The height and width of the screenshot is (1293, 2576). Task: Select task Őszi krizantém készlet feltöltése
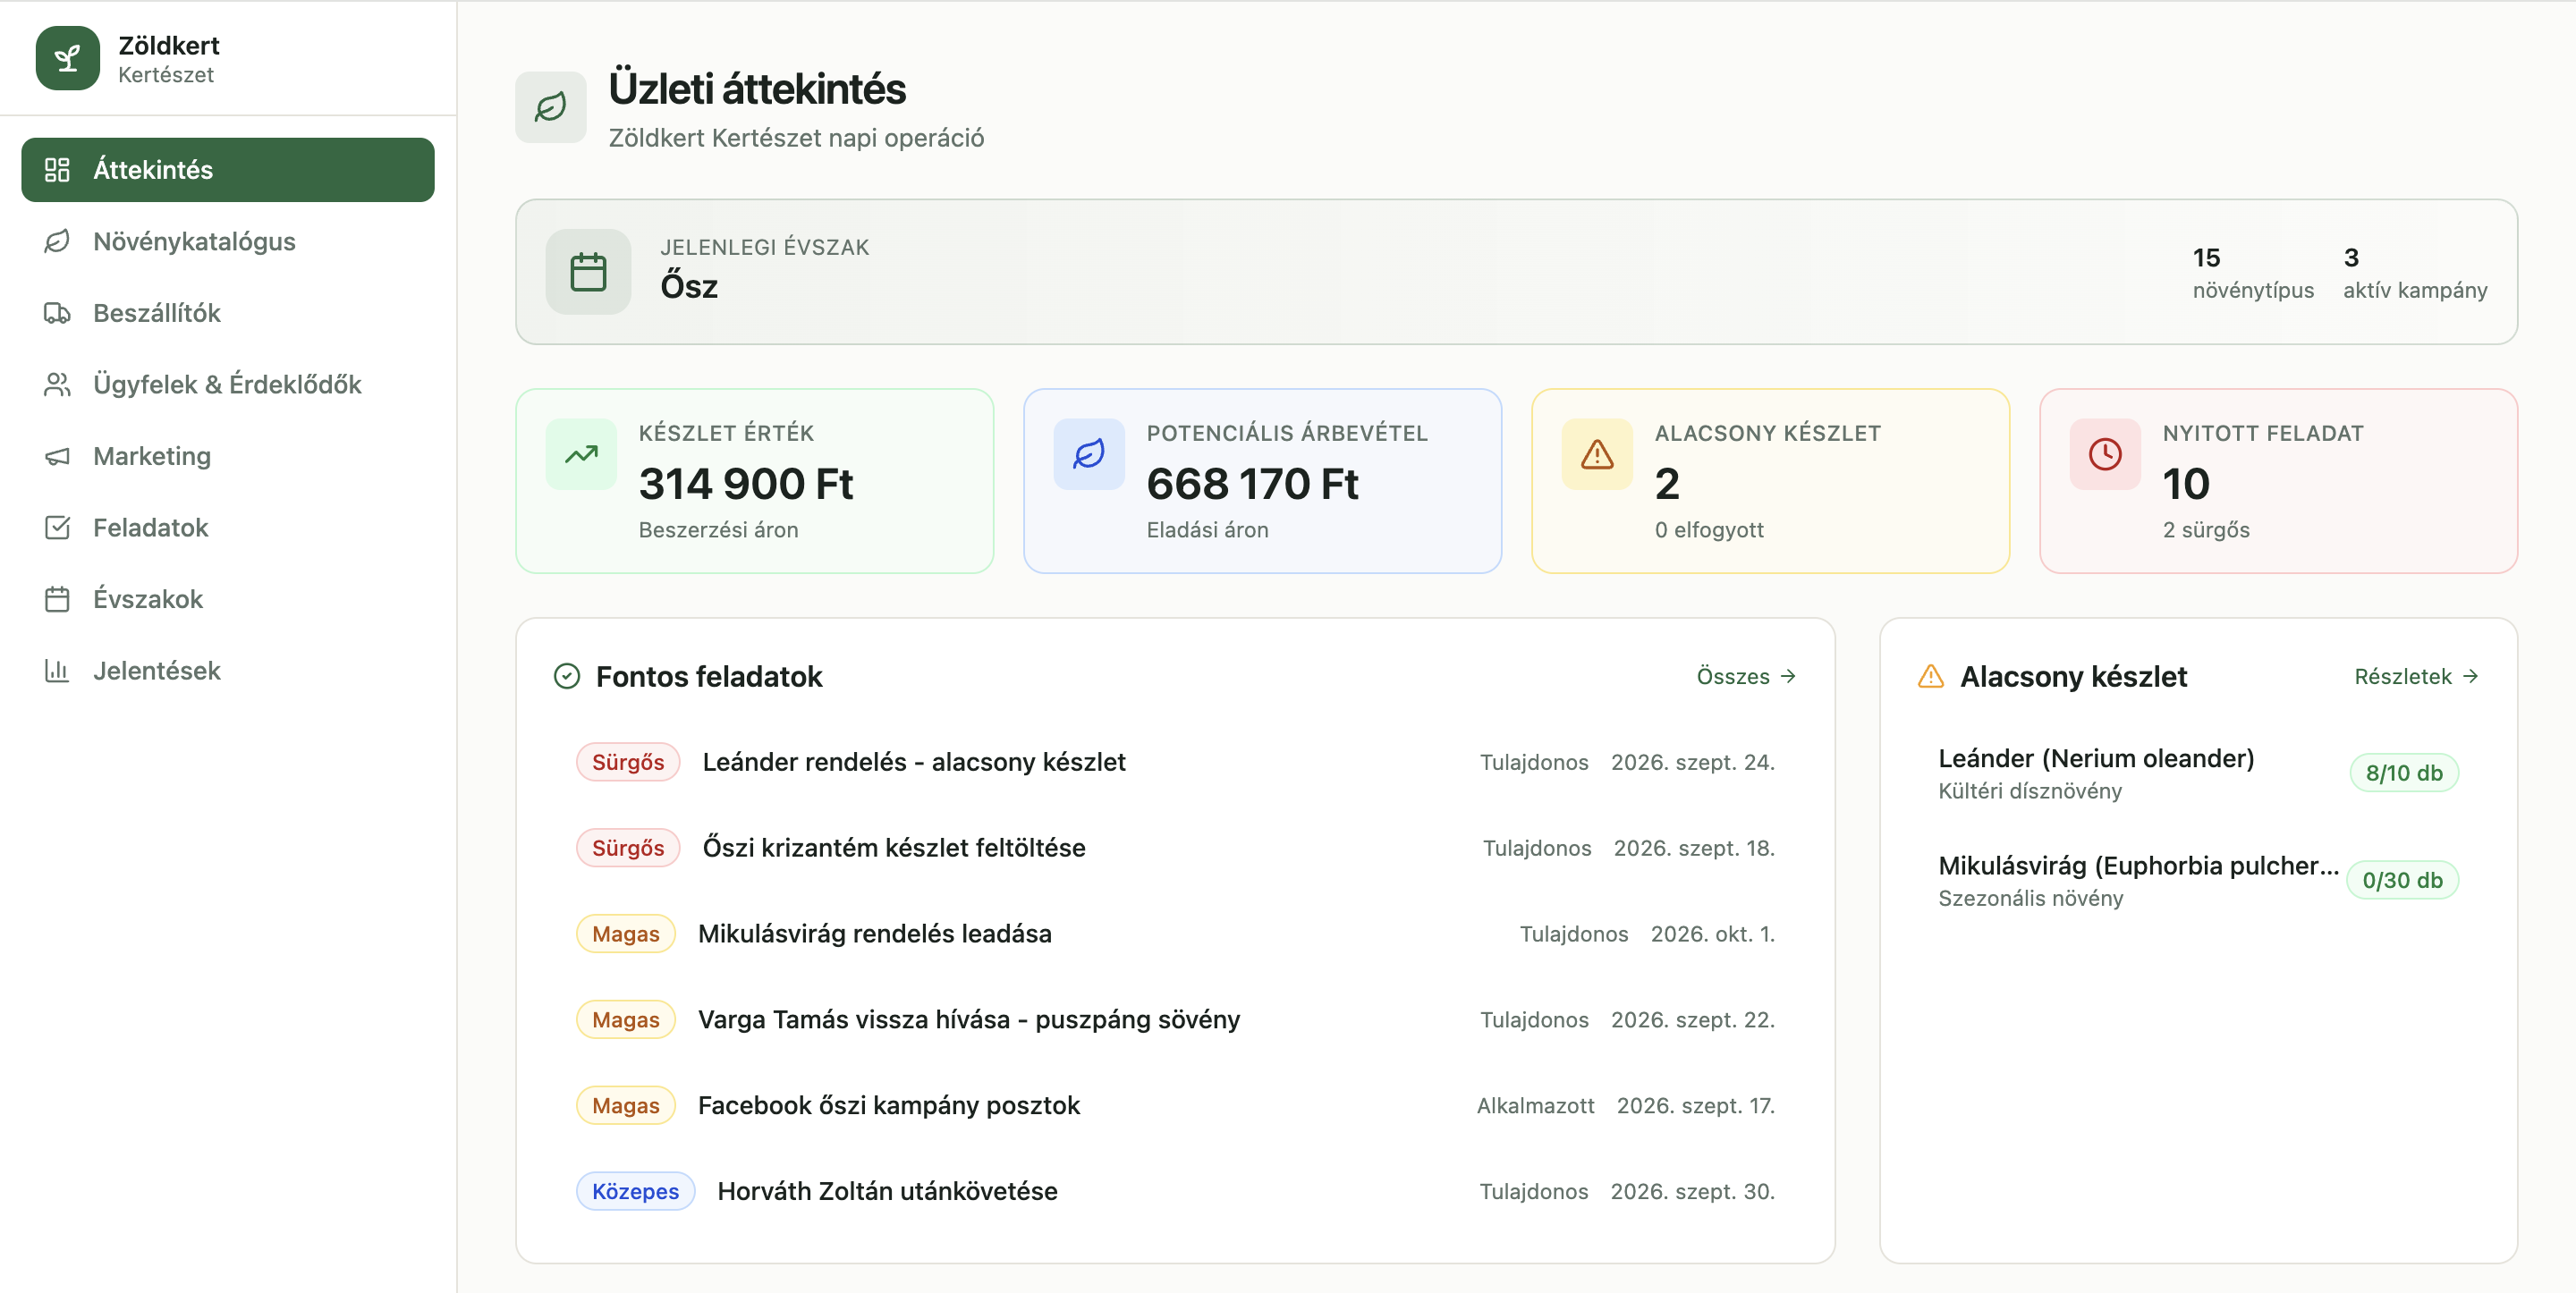pos(1175,848)
